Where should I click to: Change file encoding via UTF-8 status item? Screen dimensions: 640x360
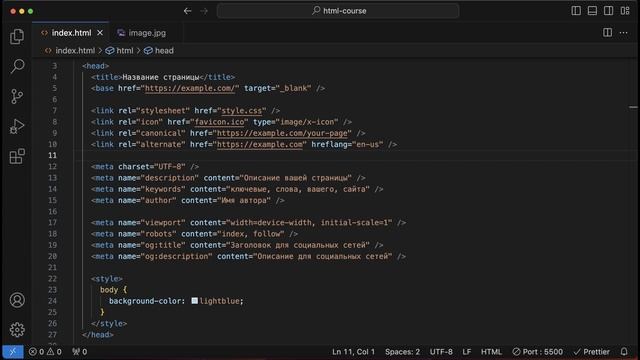[441, 352]
